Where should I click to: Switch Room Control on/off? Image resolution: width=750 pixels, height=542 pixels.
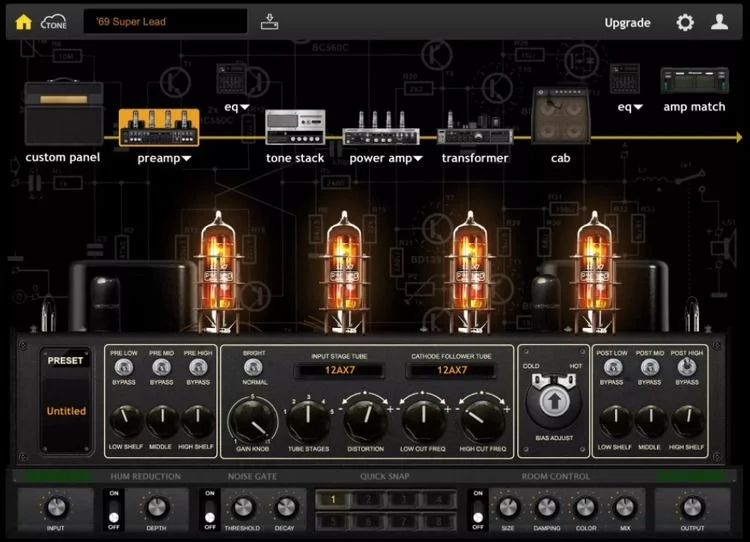[478, 509]
